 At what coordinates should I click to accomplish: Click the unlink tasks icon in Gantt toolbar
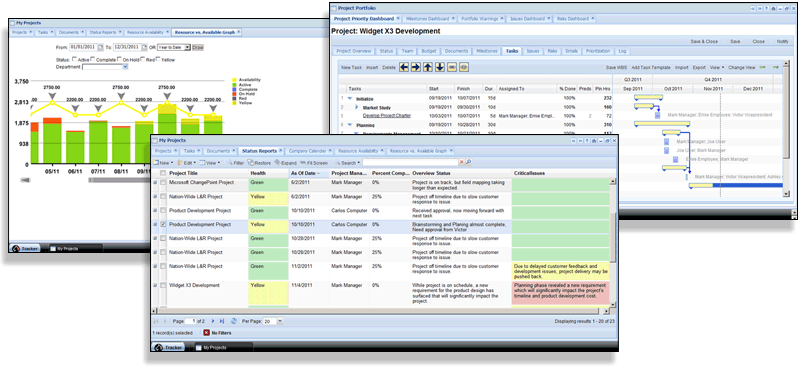pos(464,67)
